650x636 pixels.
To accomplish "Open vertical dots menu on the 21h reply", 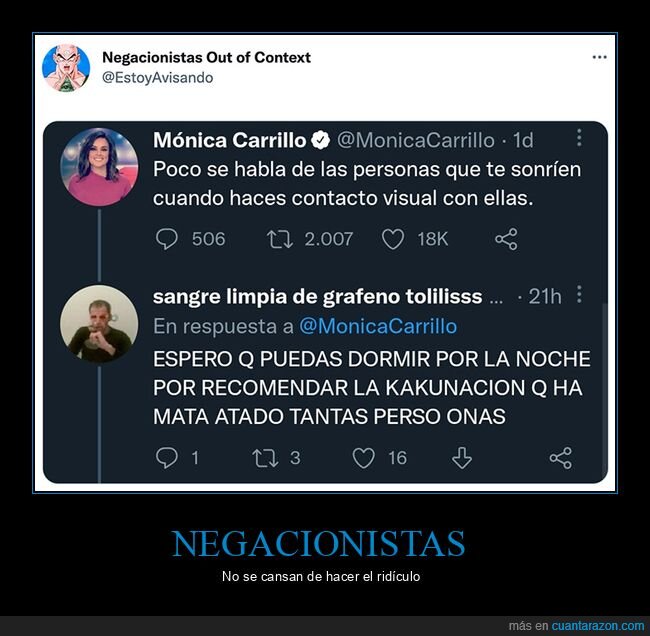I will (579, 294).
